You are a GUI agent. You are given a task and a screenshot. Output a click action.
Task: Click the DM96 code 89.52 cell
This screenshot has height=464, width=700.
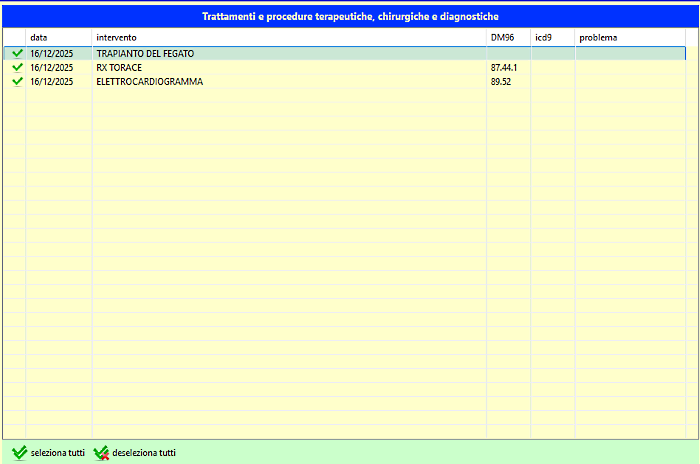click(508, 81)
